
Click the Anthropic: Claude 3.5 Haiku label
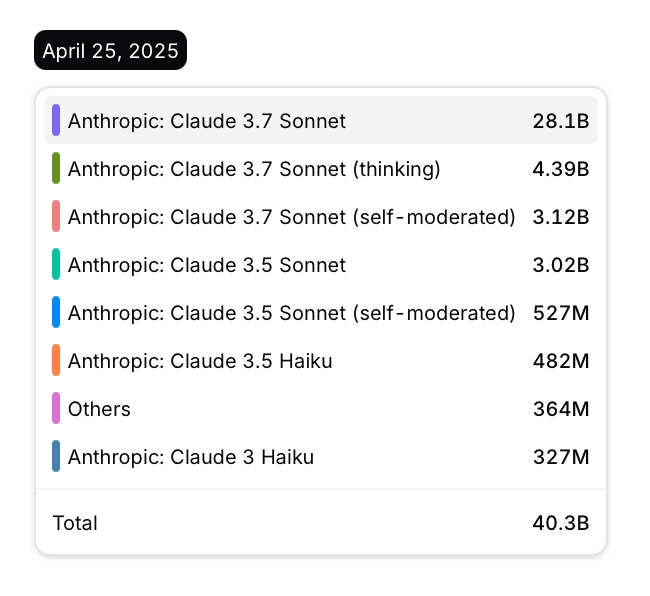coord(200,361)
